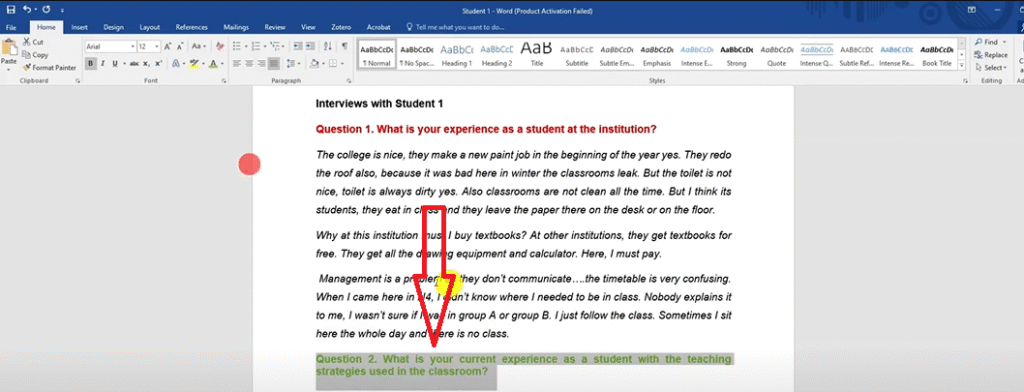
Task: Click the Save icon in quick access toolbar
Action: [10, 10]
